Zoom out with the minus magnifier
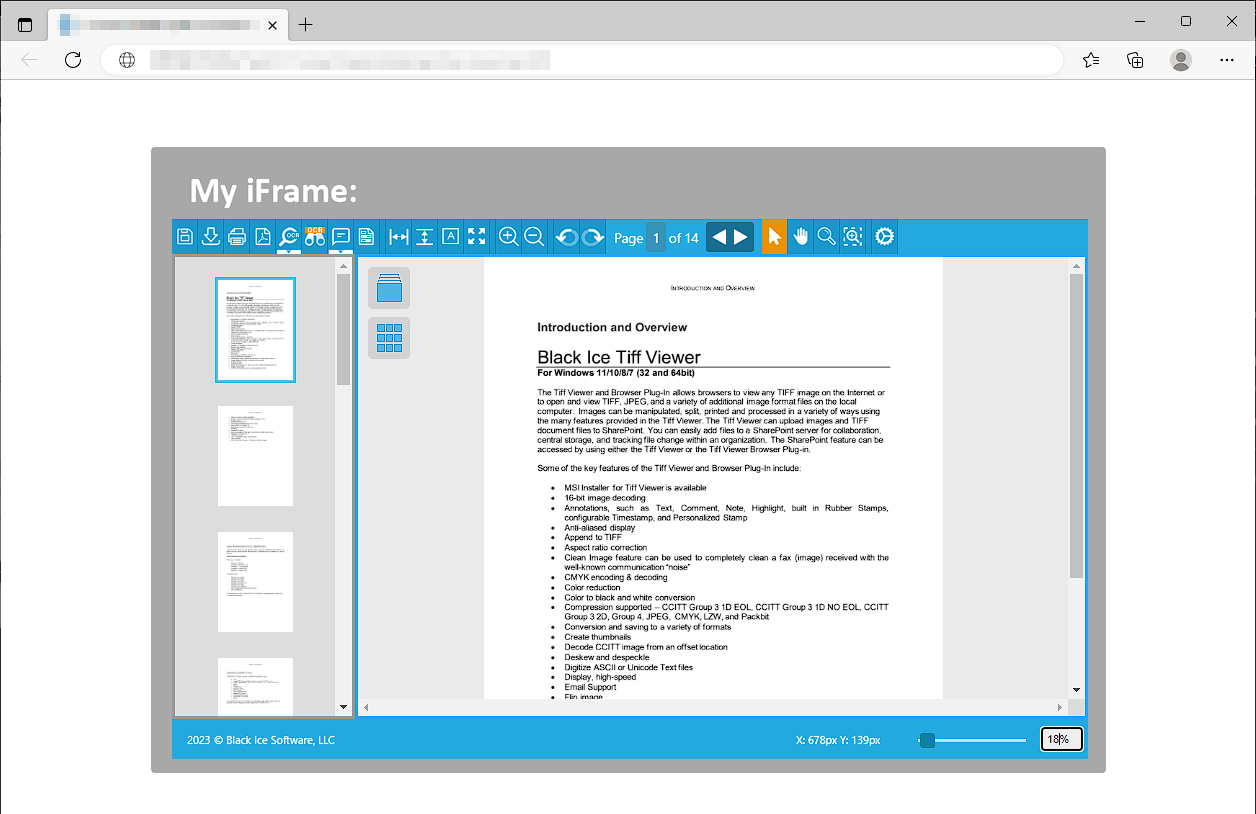This screenshot has height=814, width=1256. click(x=534, y=237)
